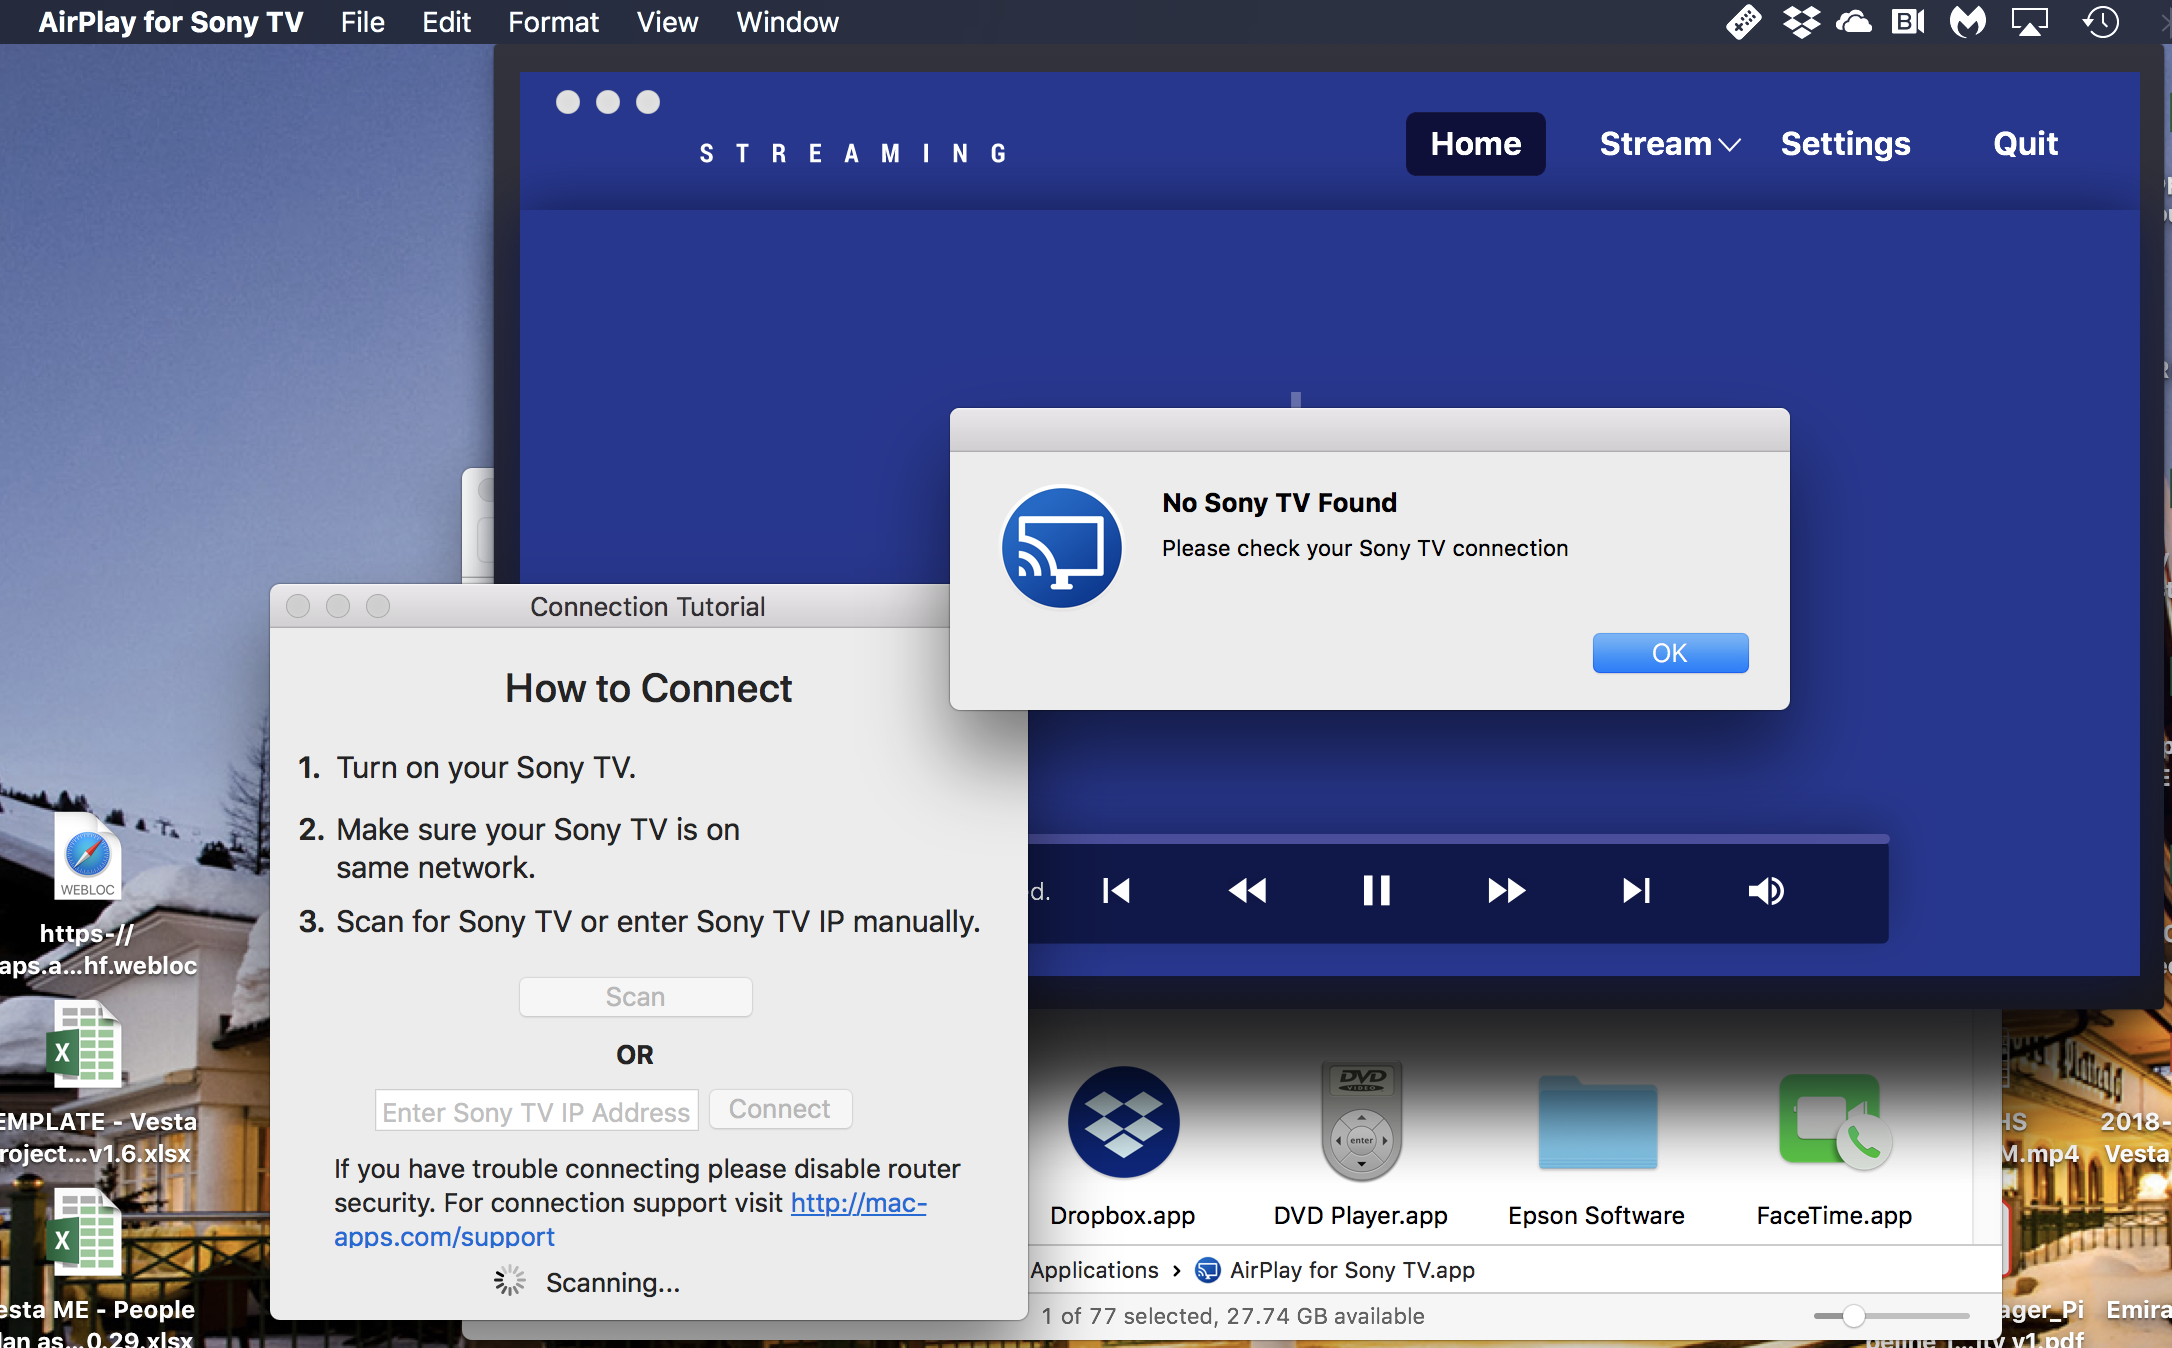This screenshot has height=1348, width=2172.
Task: Click the AirPlay display menu bar icon
Action: pyautogui.click(x=2029, y=22)
